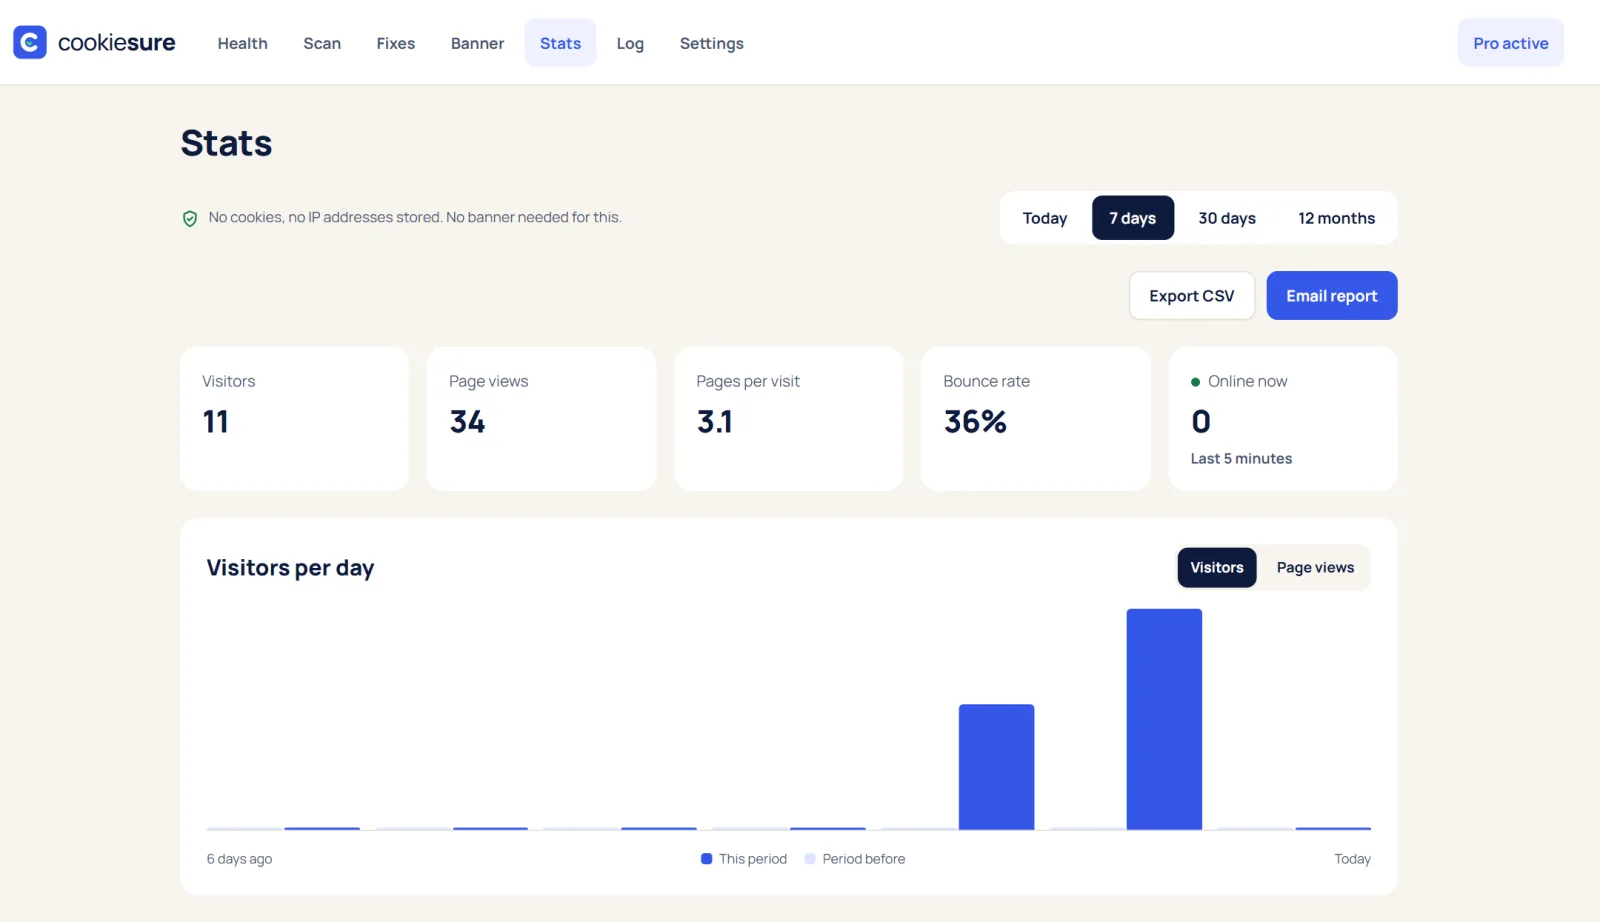Screen dimensions: 1600x922
Task: Click the Visitors per day heading
Action: point(290,568)
